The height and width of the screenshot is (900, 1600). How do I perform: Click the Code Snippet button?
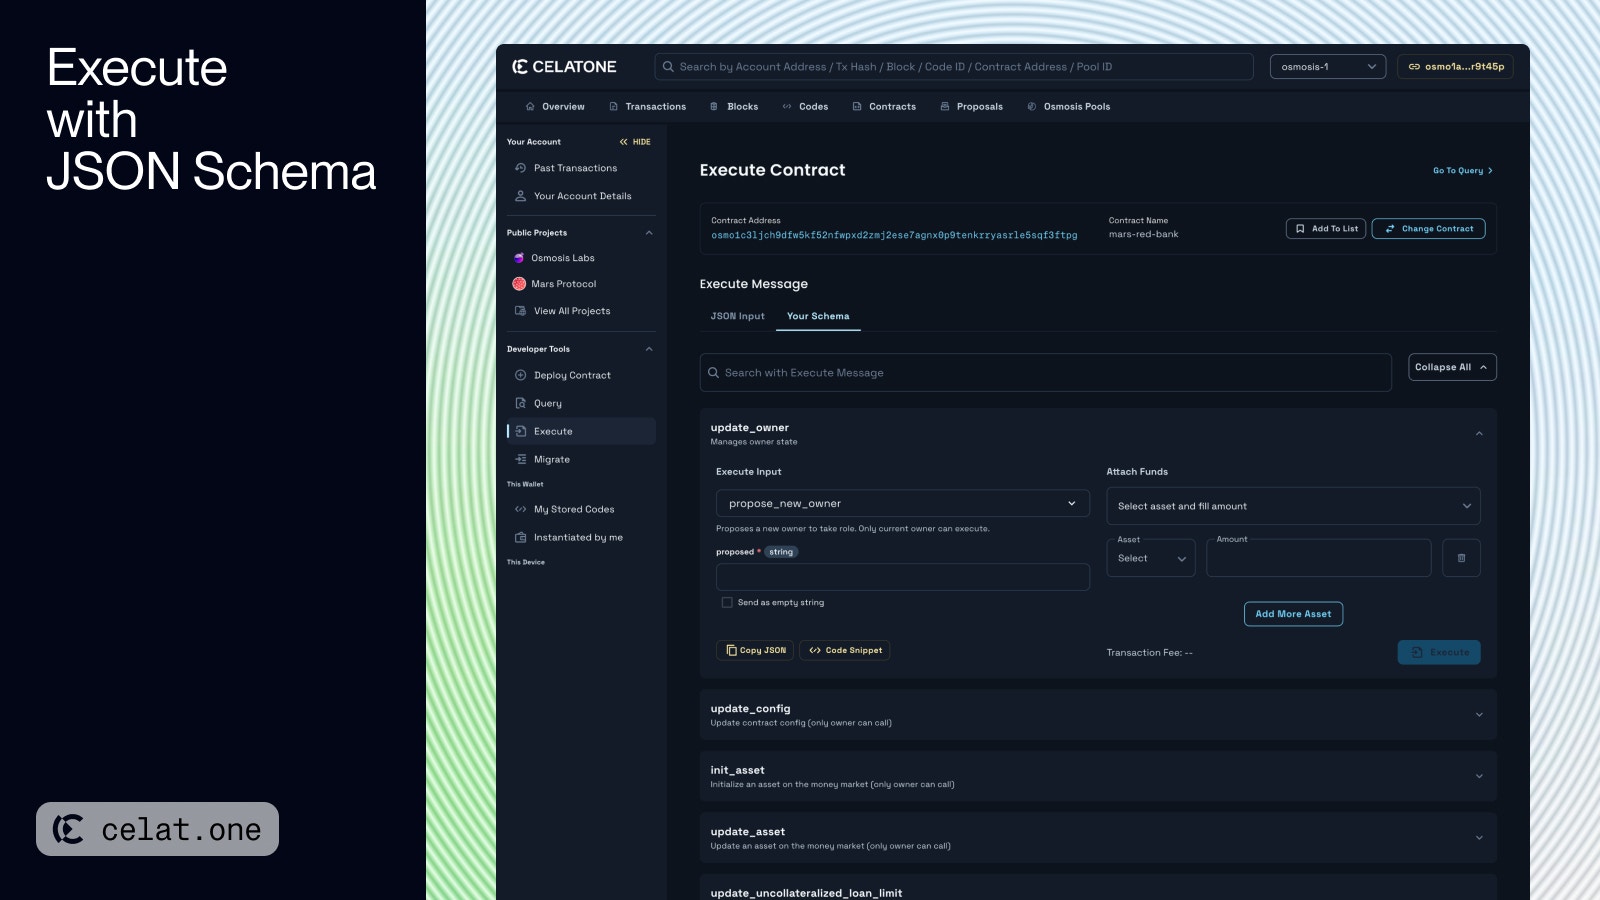click(845, 650)
